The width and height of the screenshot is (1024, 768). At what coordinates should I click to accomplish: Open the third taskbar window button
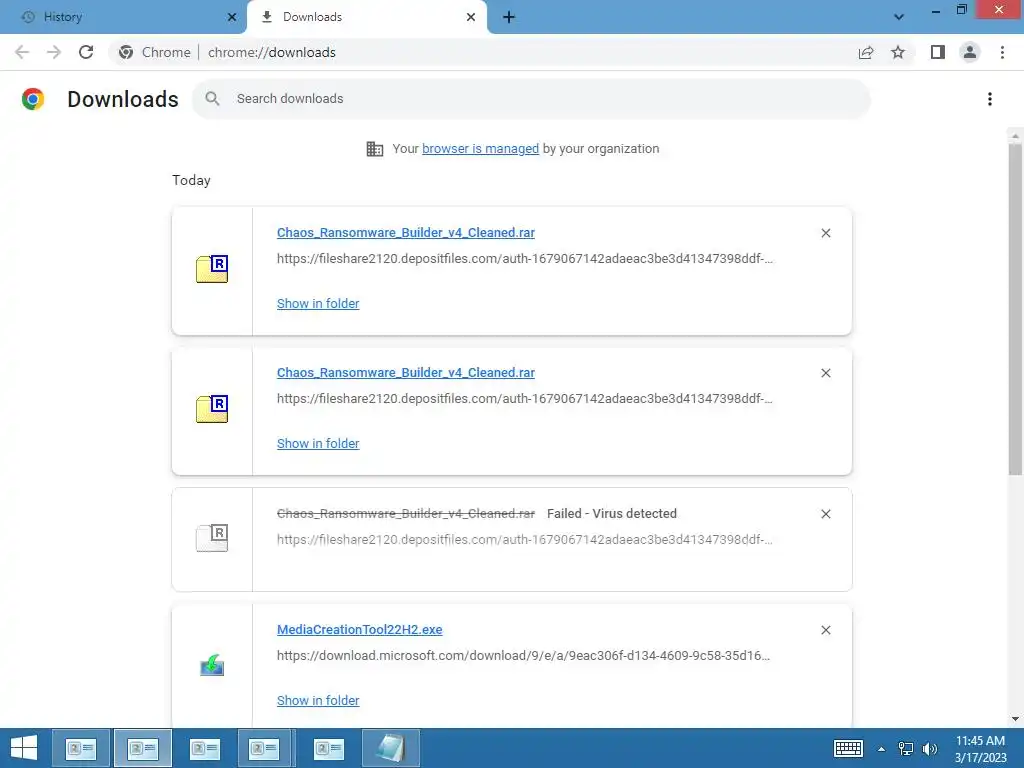pyautogui.click(x=204, y=748)
